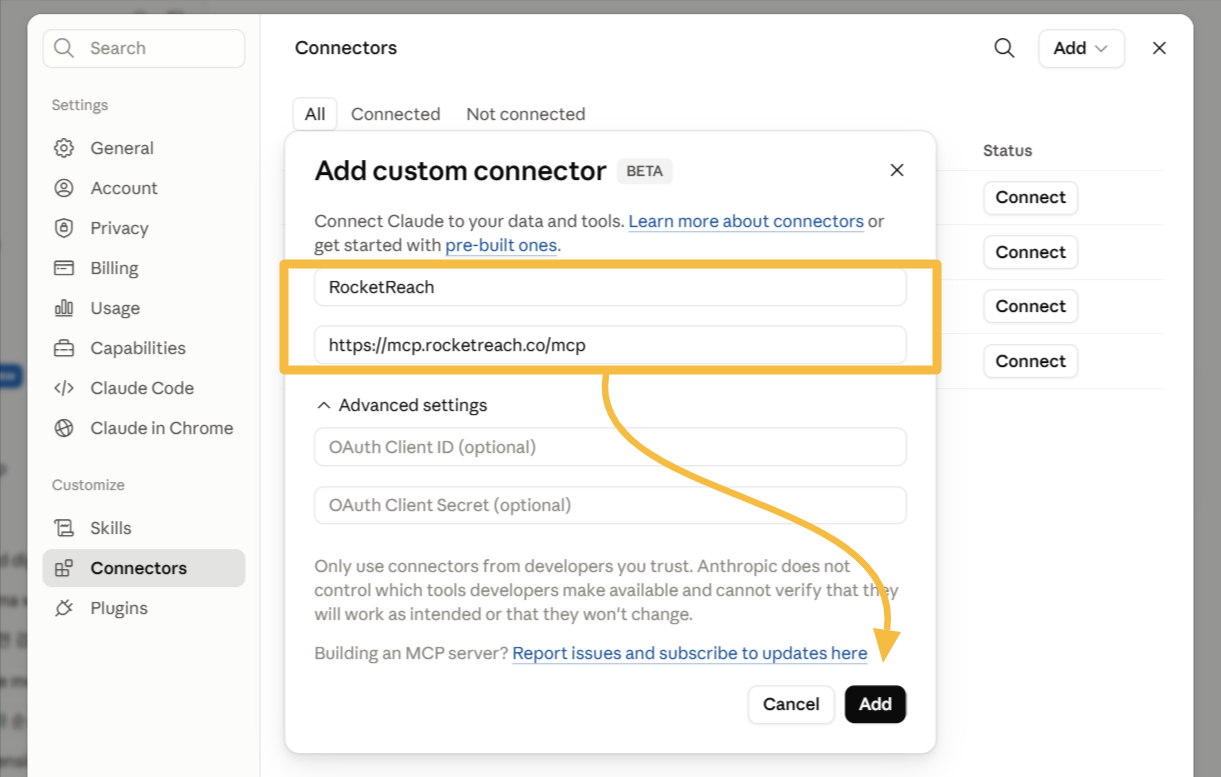1221x777 pixels.
Task: Select the Account person icon
Action: click(x=64, y=188)
